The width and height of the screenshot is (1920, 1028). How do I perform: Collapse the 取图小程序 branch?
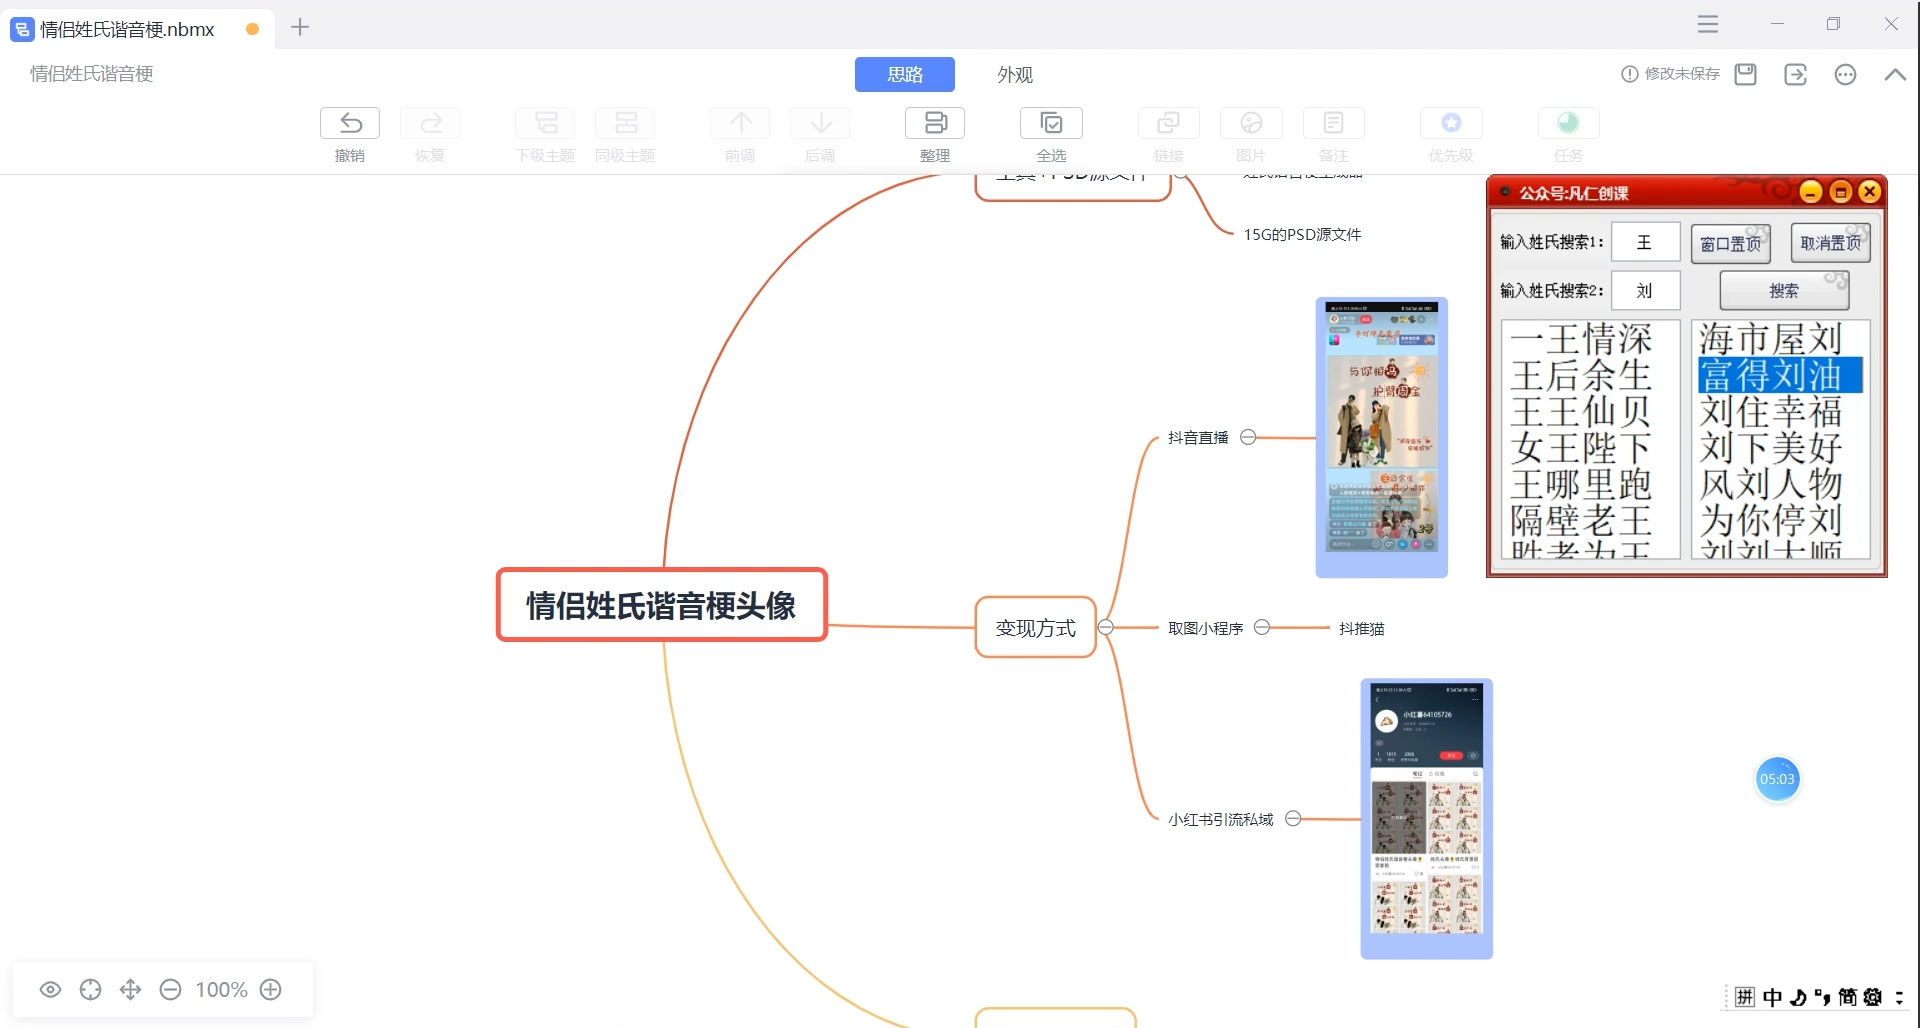coord(1262,627)
